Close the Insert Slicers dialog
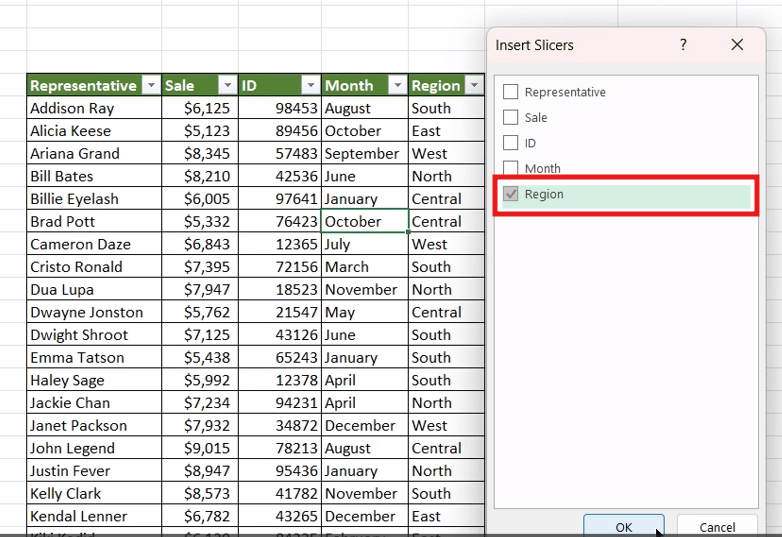Viewport: 782px width, 537px height. click(737, 45)
